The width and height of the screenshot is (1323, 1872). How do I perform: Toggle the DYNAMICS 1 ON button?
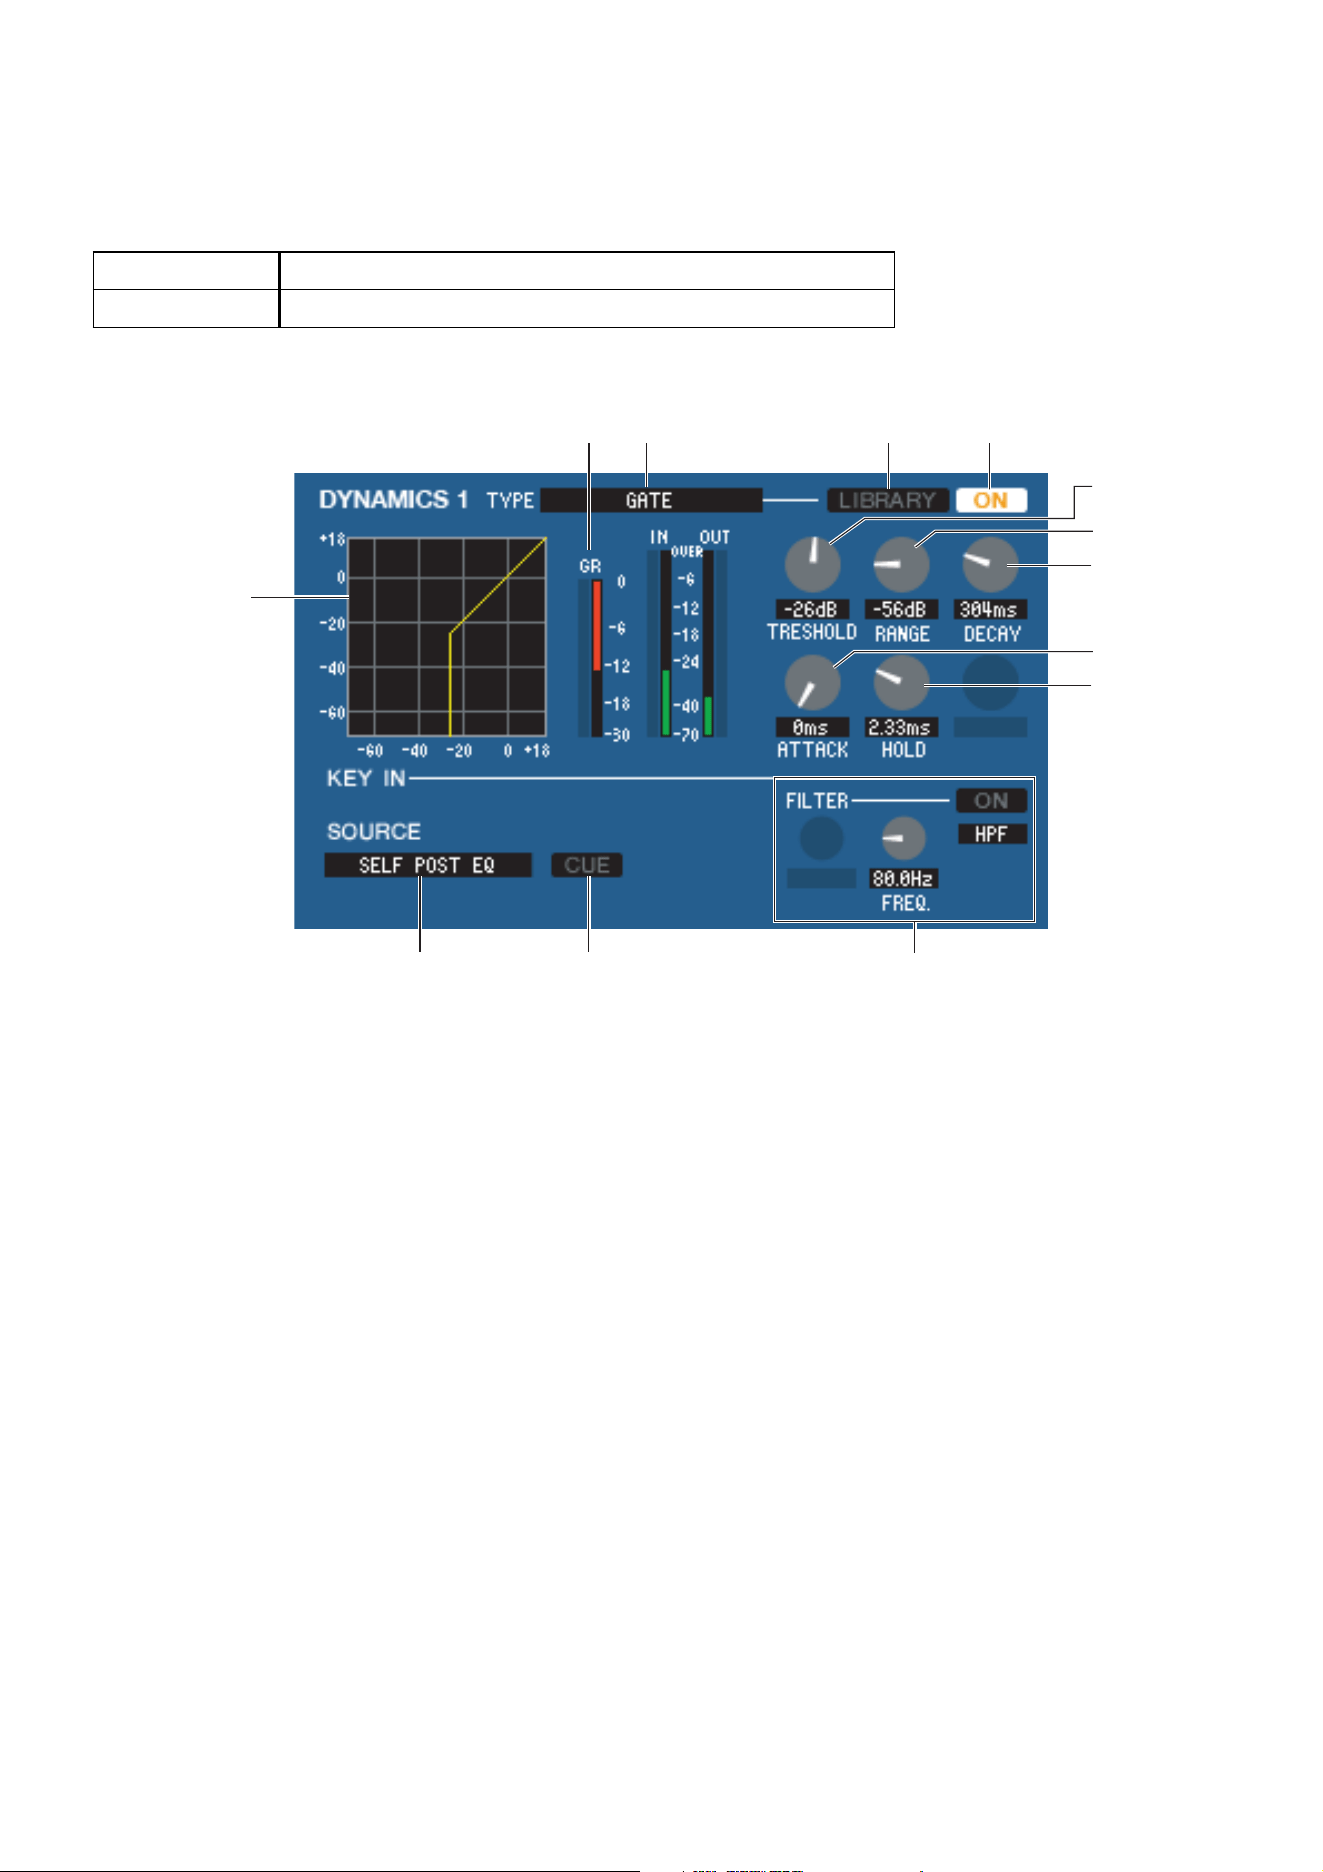click(x=991, y=500)
